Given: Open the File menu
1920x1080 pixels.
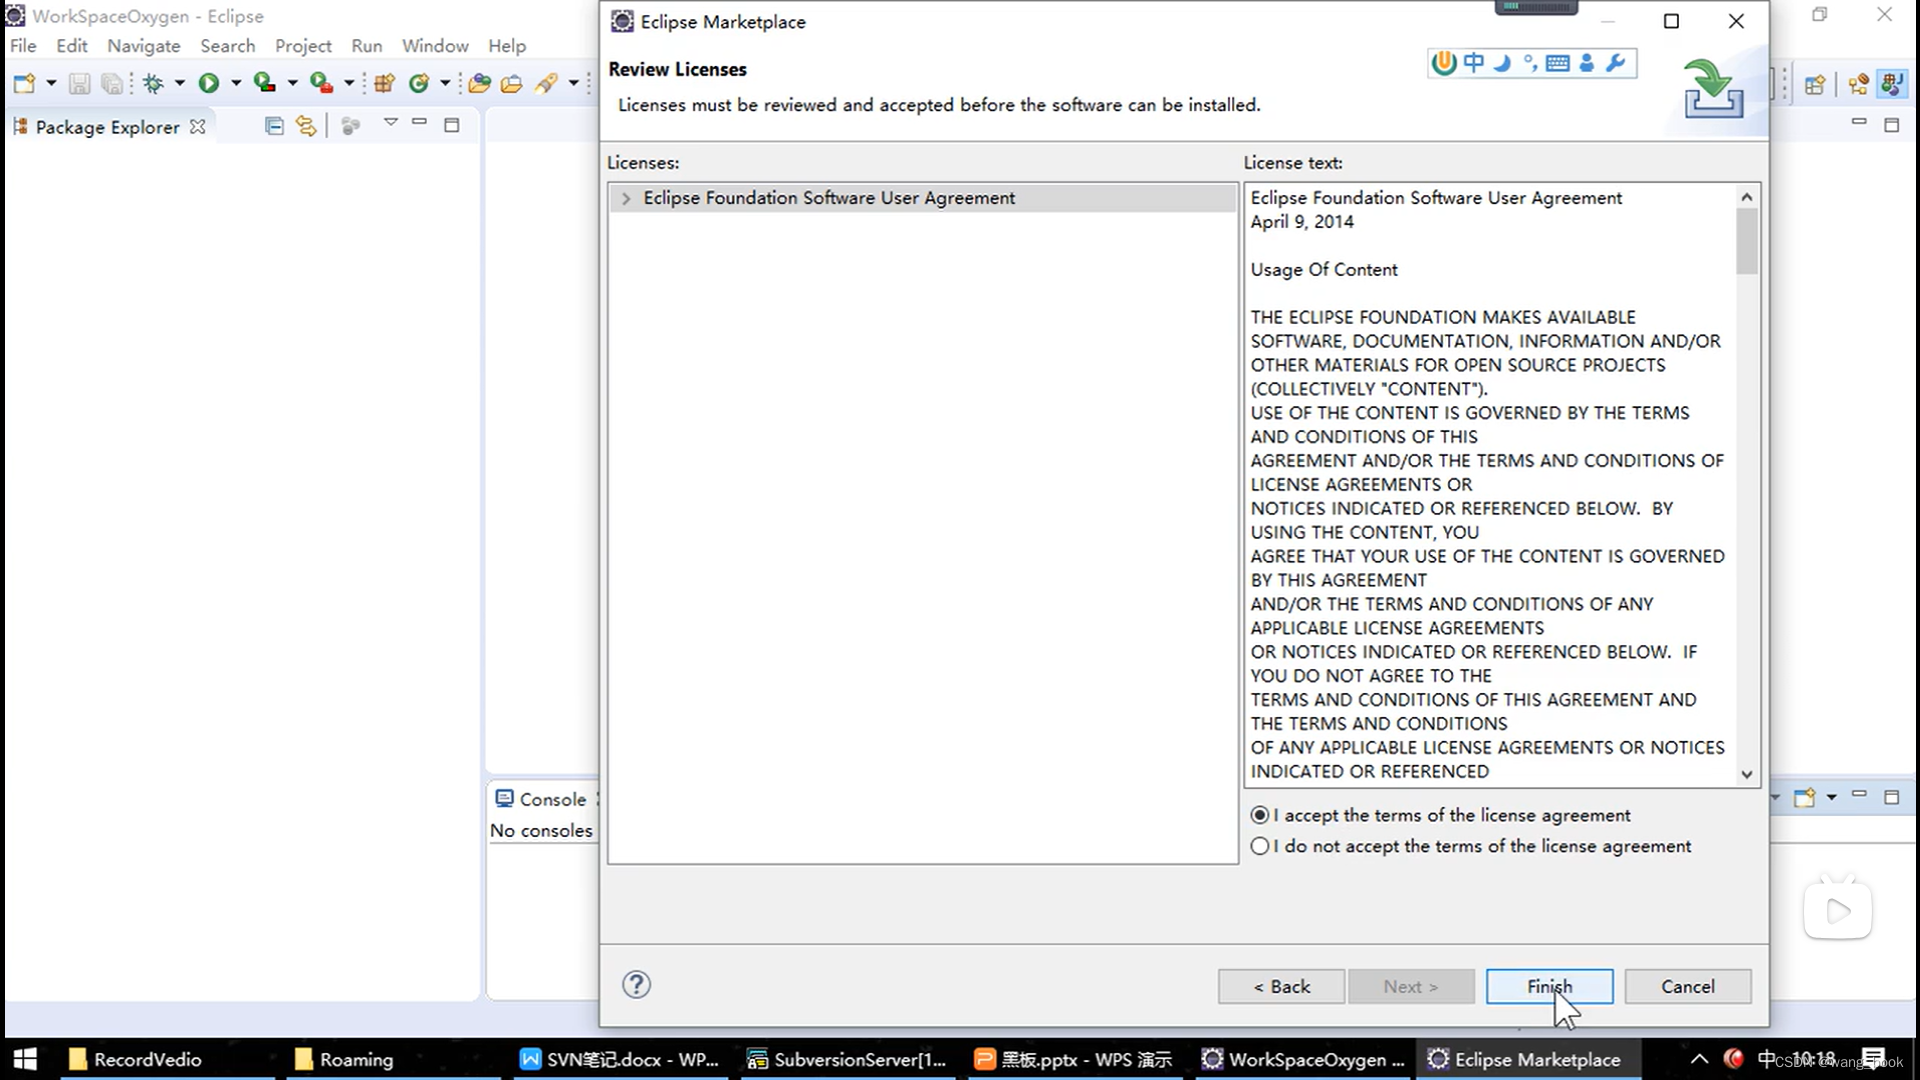Looking at the screenshot, I should click(23, 46).
